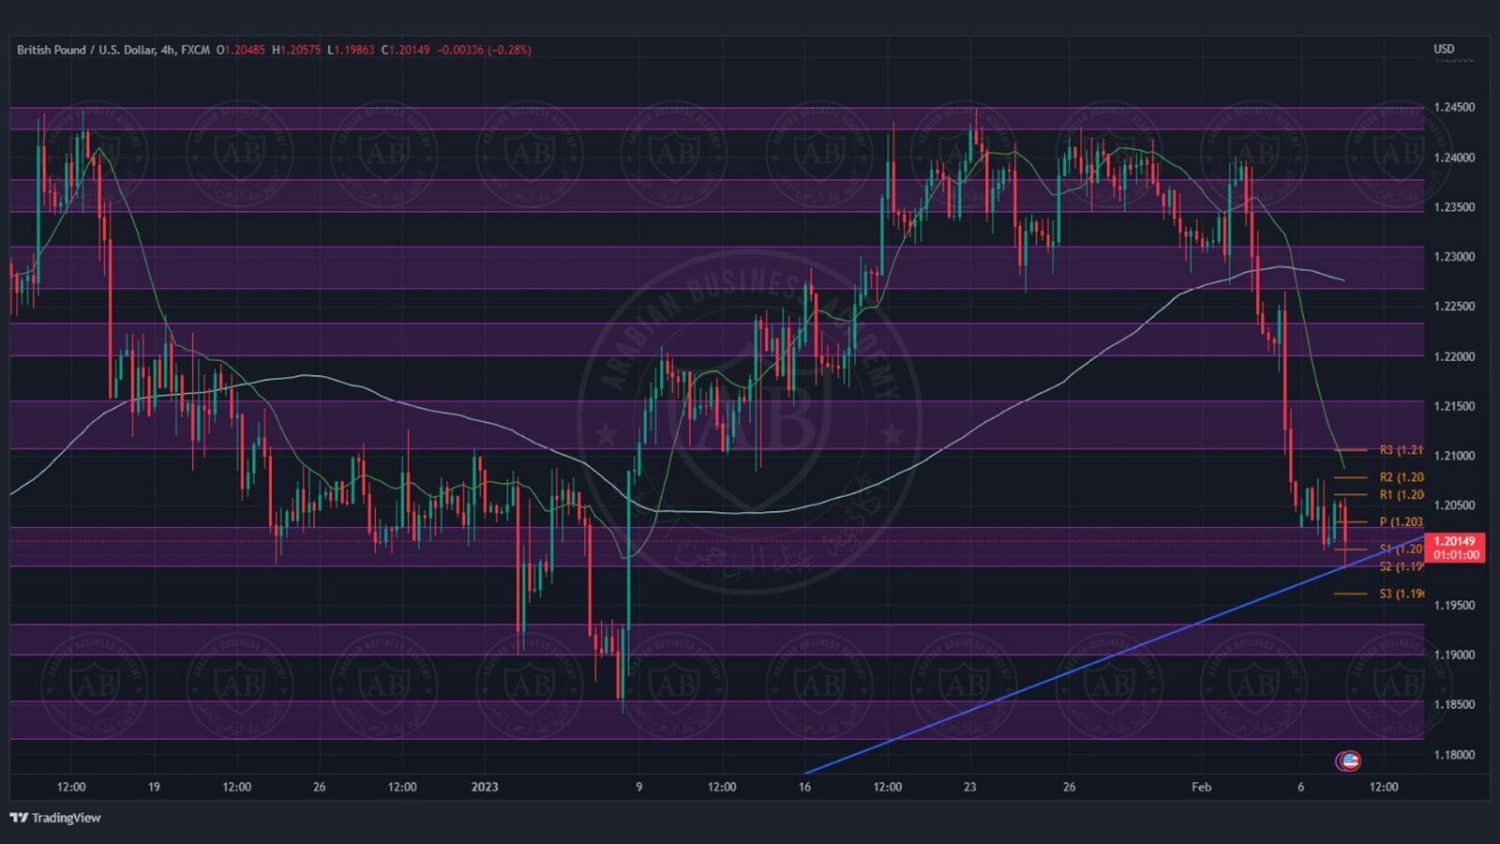Viewport: 1500px width, 844px height.
Task: Click the TradingView text link at bottom left
Action: click(x=66, y=818)
